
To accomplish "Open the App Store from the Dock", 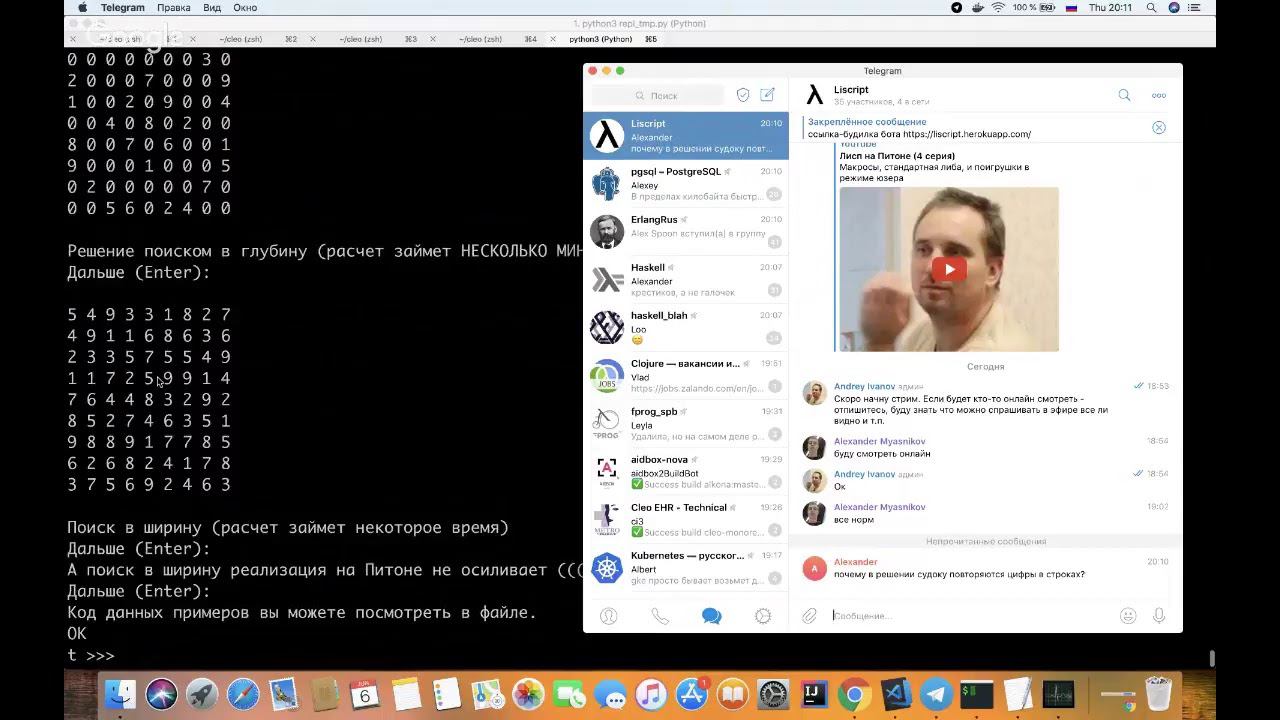I will pyautogui.click(x=692, y=694).
